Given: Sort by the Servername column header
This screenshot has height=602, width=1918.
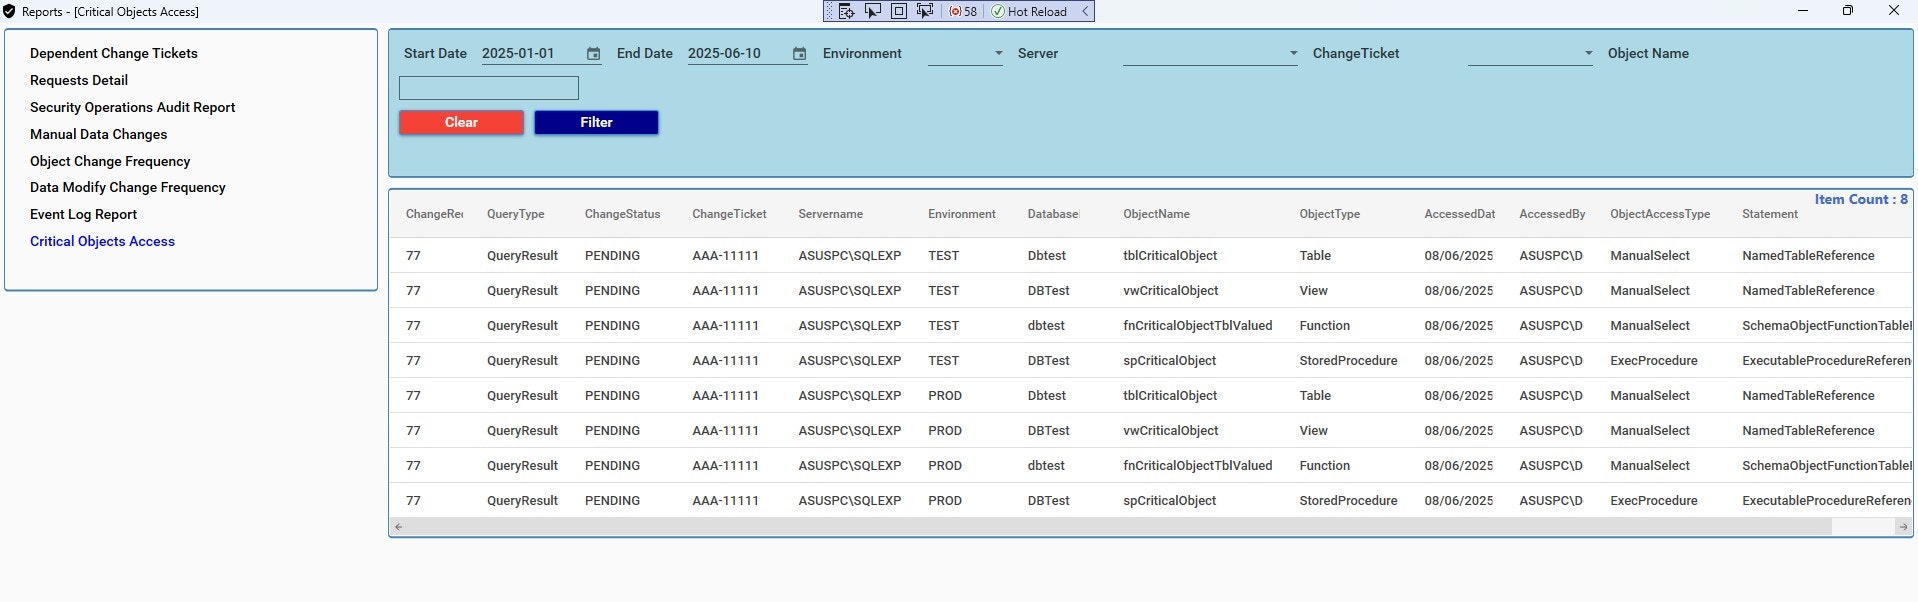Looking at the screenshot, I should [831, 214].
